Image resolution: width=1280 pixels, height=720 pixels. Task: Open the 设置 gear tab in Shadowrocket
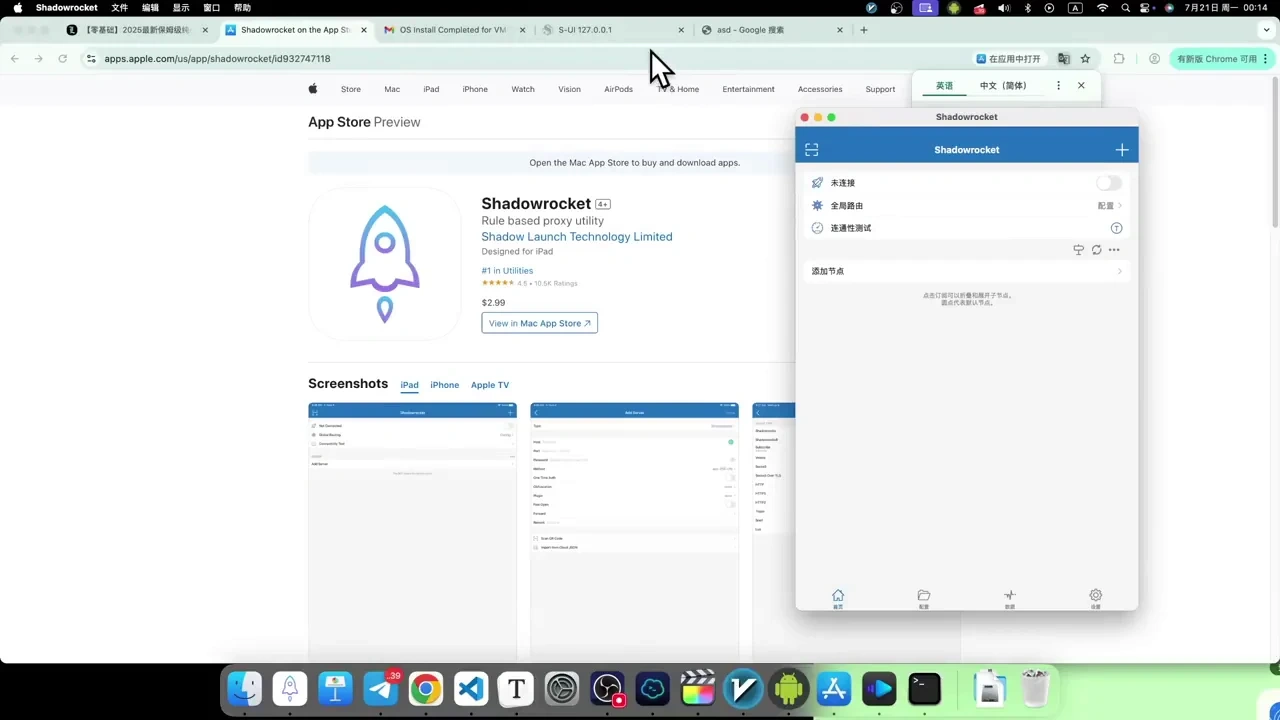point(1095,598)
